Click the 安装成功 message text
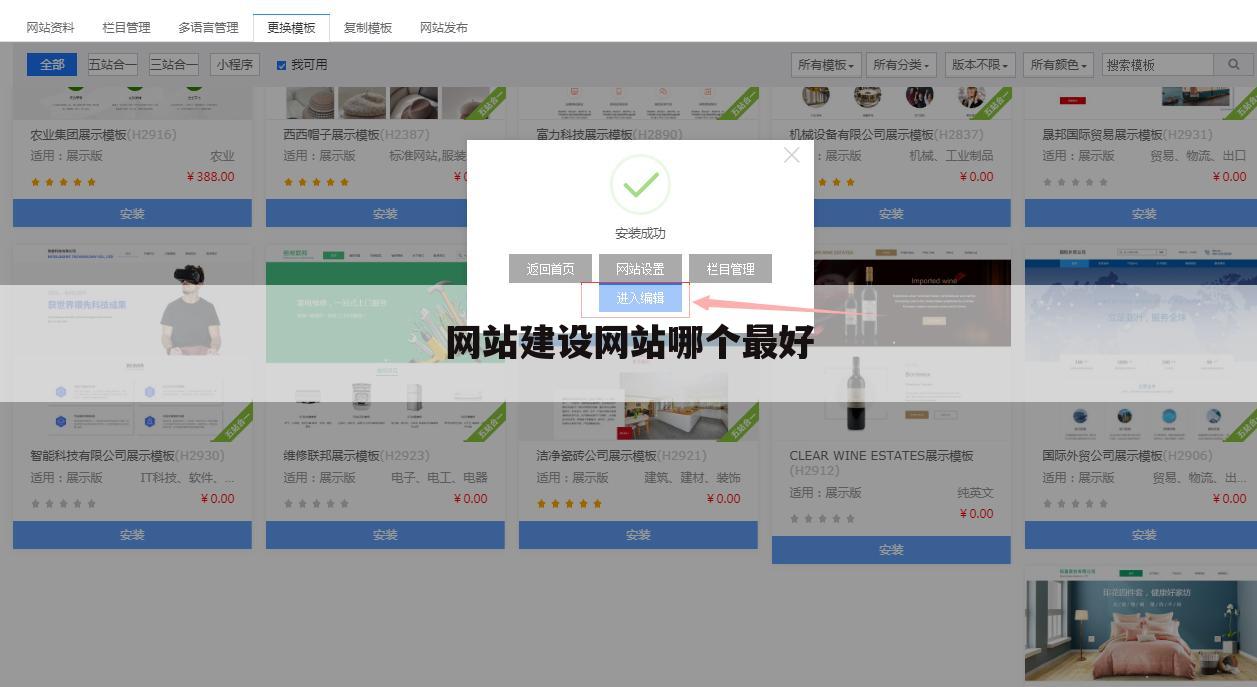The image size is (1257, 687). tap(640, 233)
